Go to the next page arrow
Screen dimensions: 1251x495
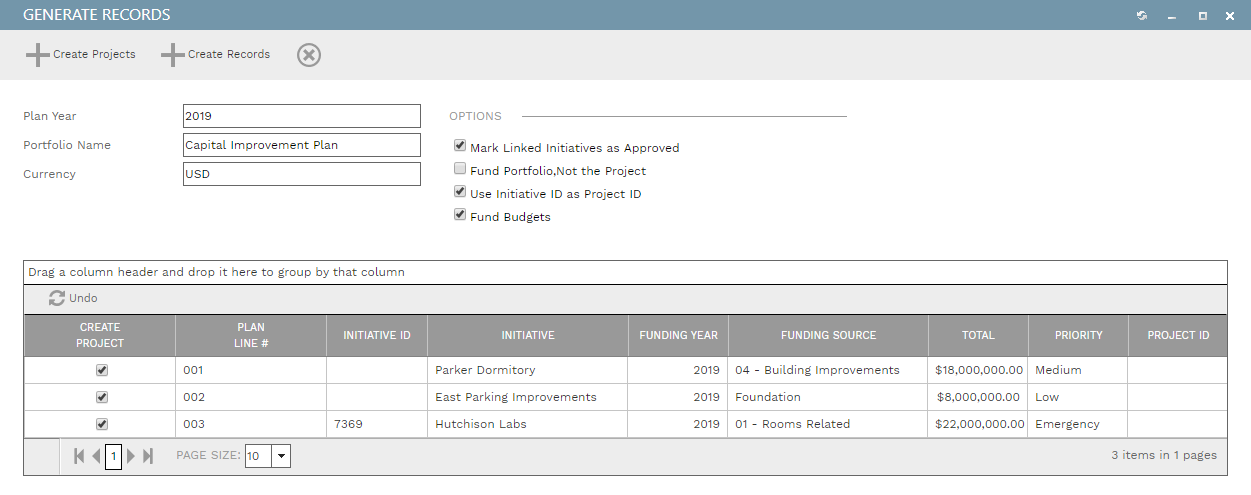pyautogui.click(x=131, y=456)
